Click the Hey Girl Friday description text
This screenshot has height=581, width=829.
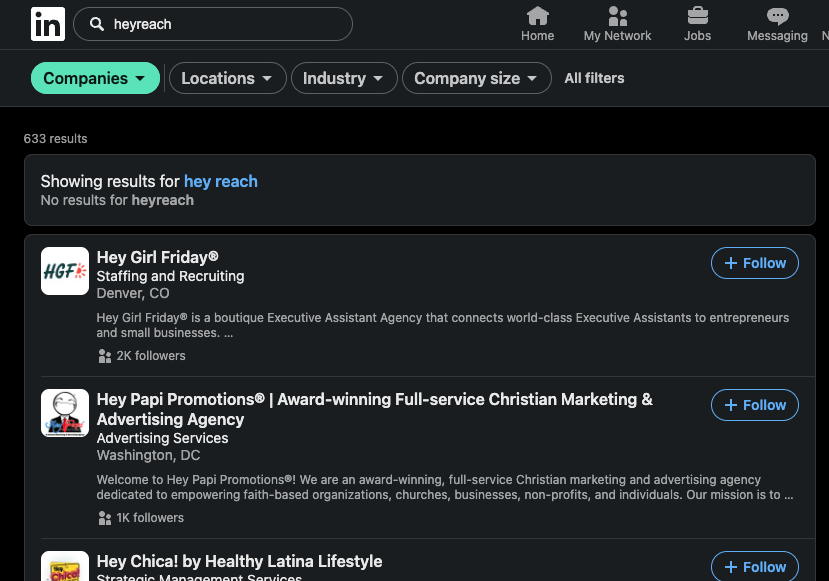coord(443,325)
